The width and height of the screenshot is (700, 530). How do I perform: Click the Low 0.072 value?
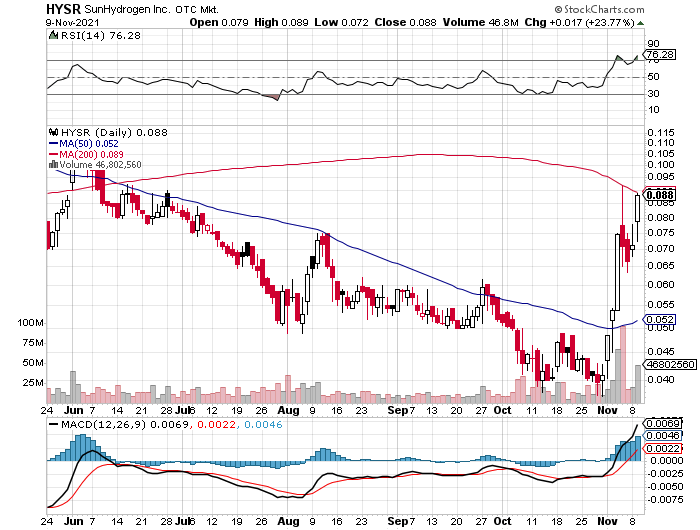pyautogui.click(x=342, y=22)
